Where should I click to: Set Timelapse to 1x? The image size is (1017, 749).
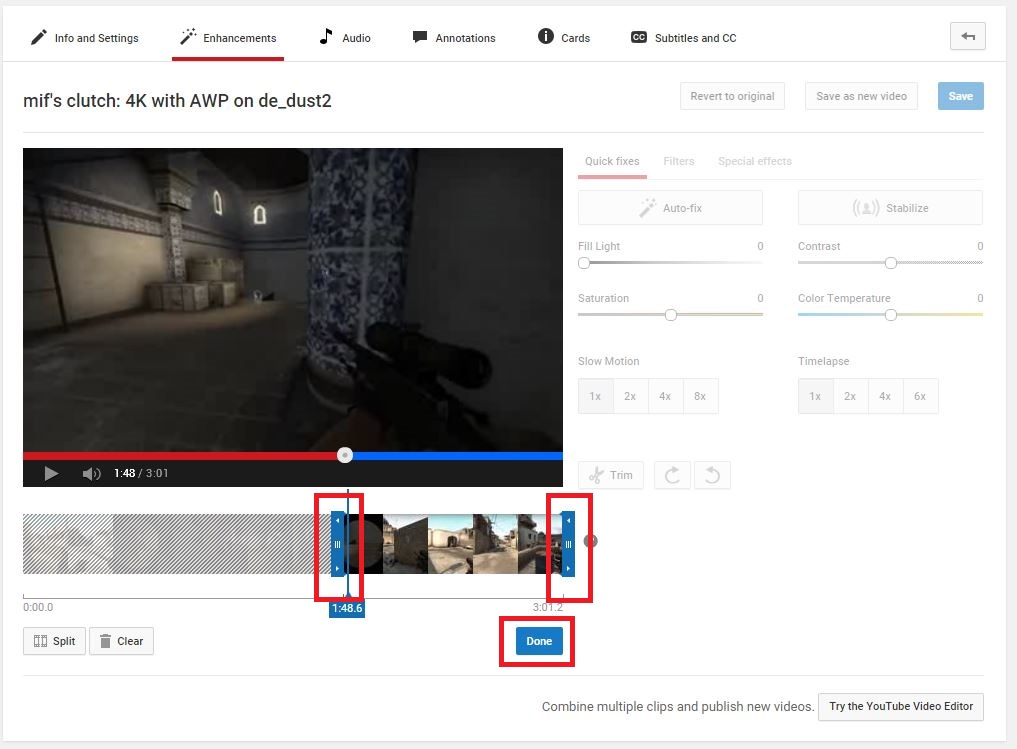815,396
